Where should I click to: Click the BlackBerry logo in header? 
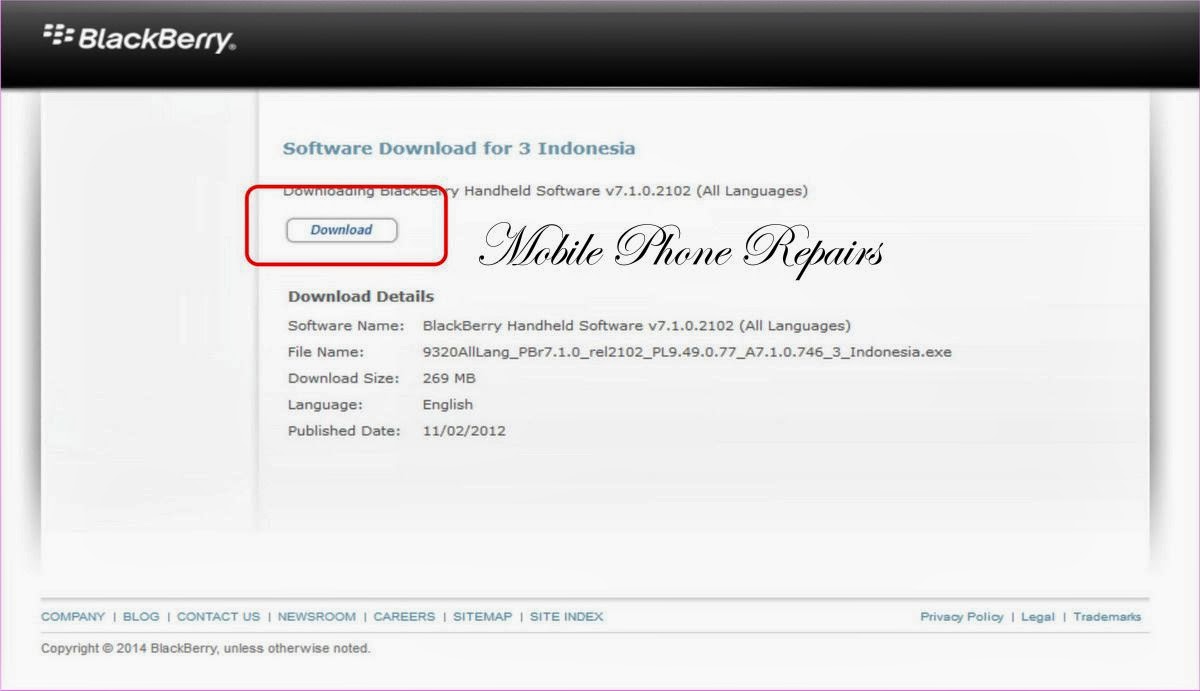139,39
